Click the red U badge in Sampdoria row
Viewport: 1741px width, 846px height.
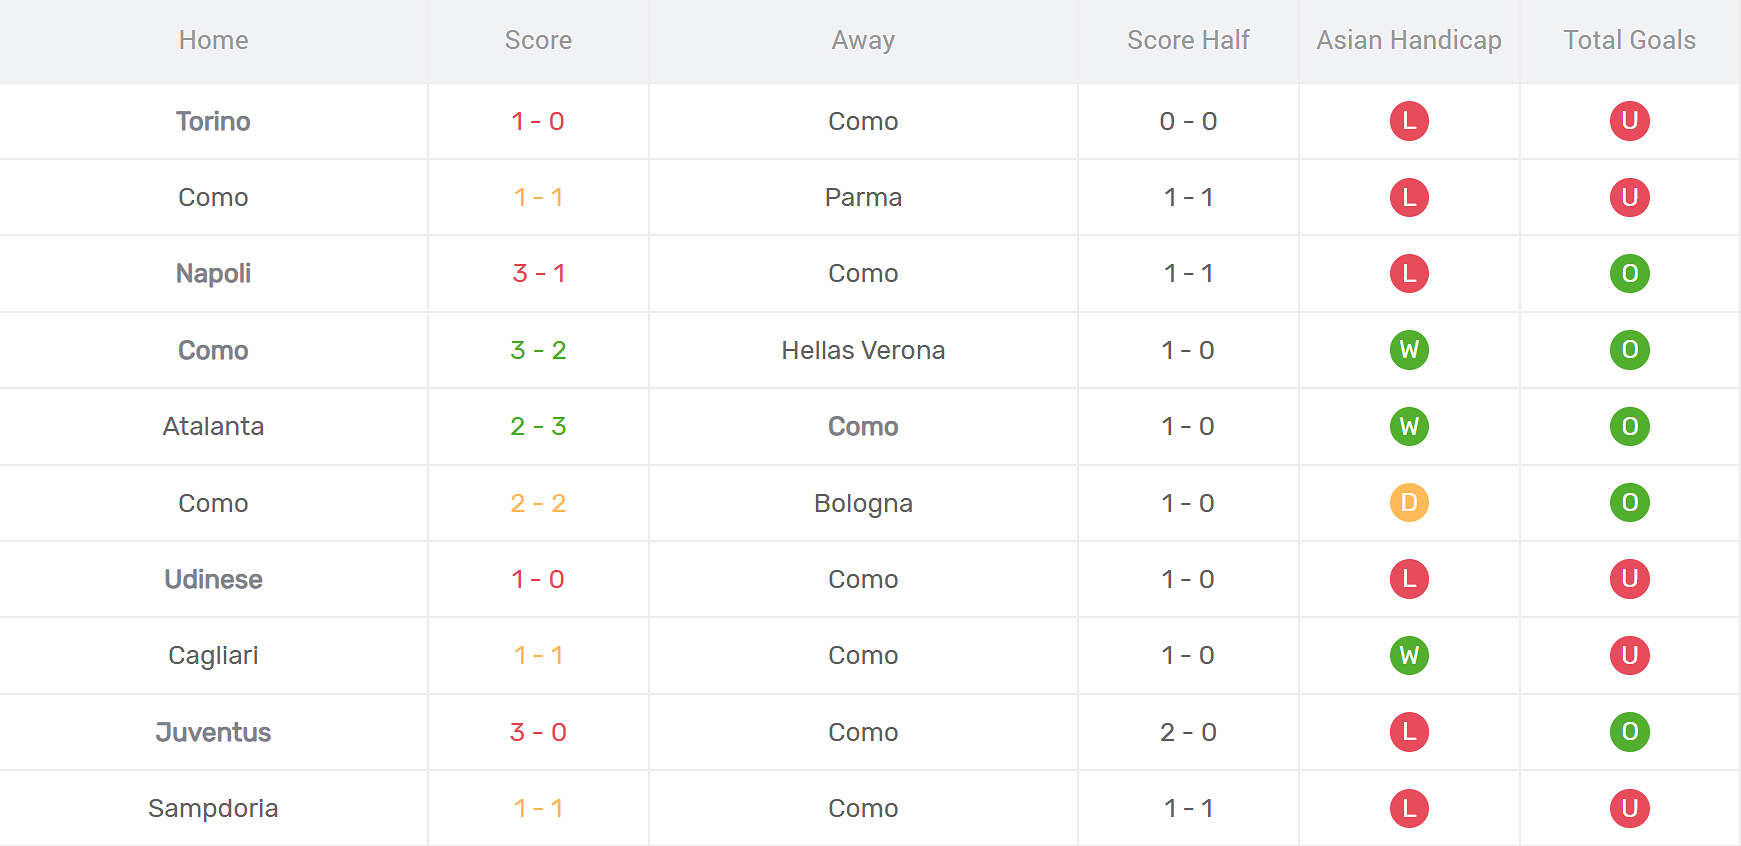(x=1629, y=808)
